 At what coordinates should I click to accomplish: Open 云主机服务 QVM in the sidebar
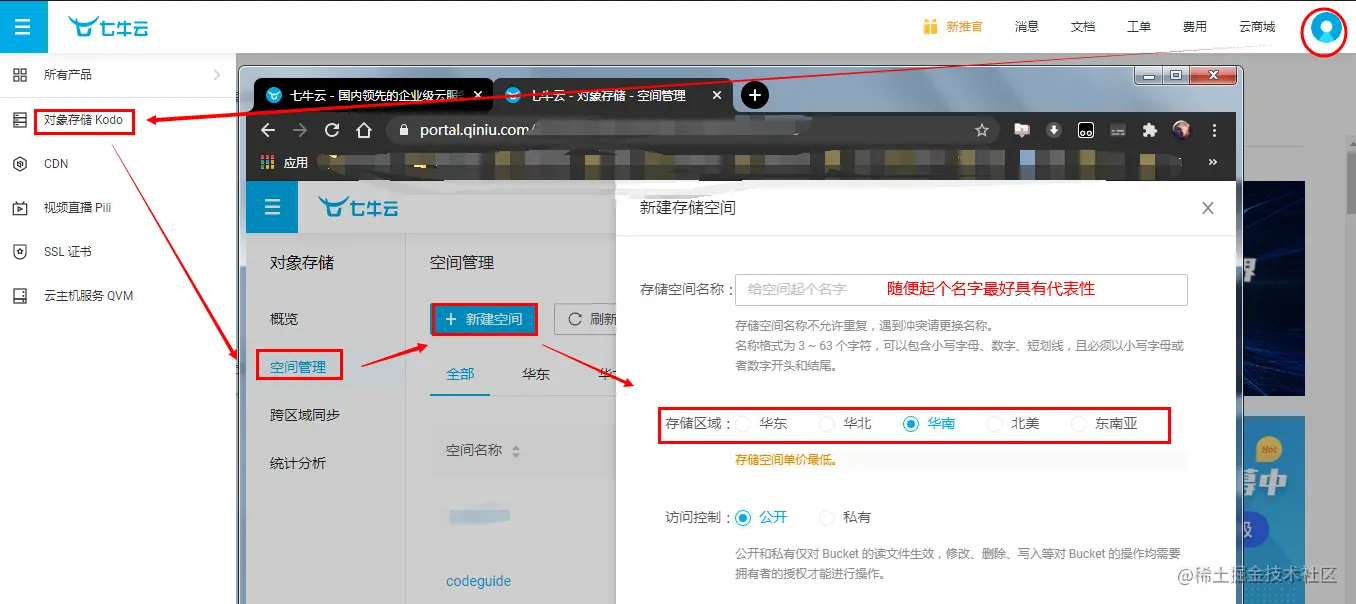[x=88, y=296]
